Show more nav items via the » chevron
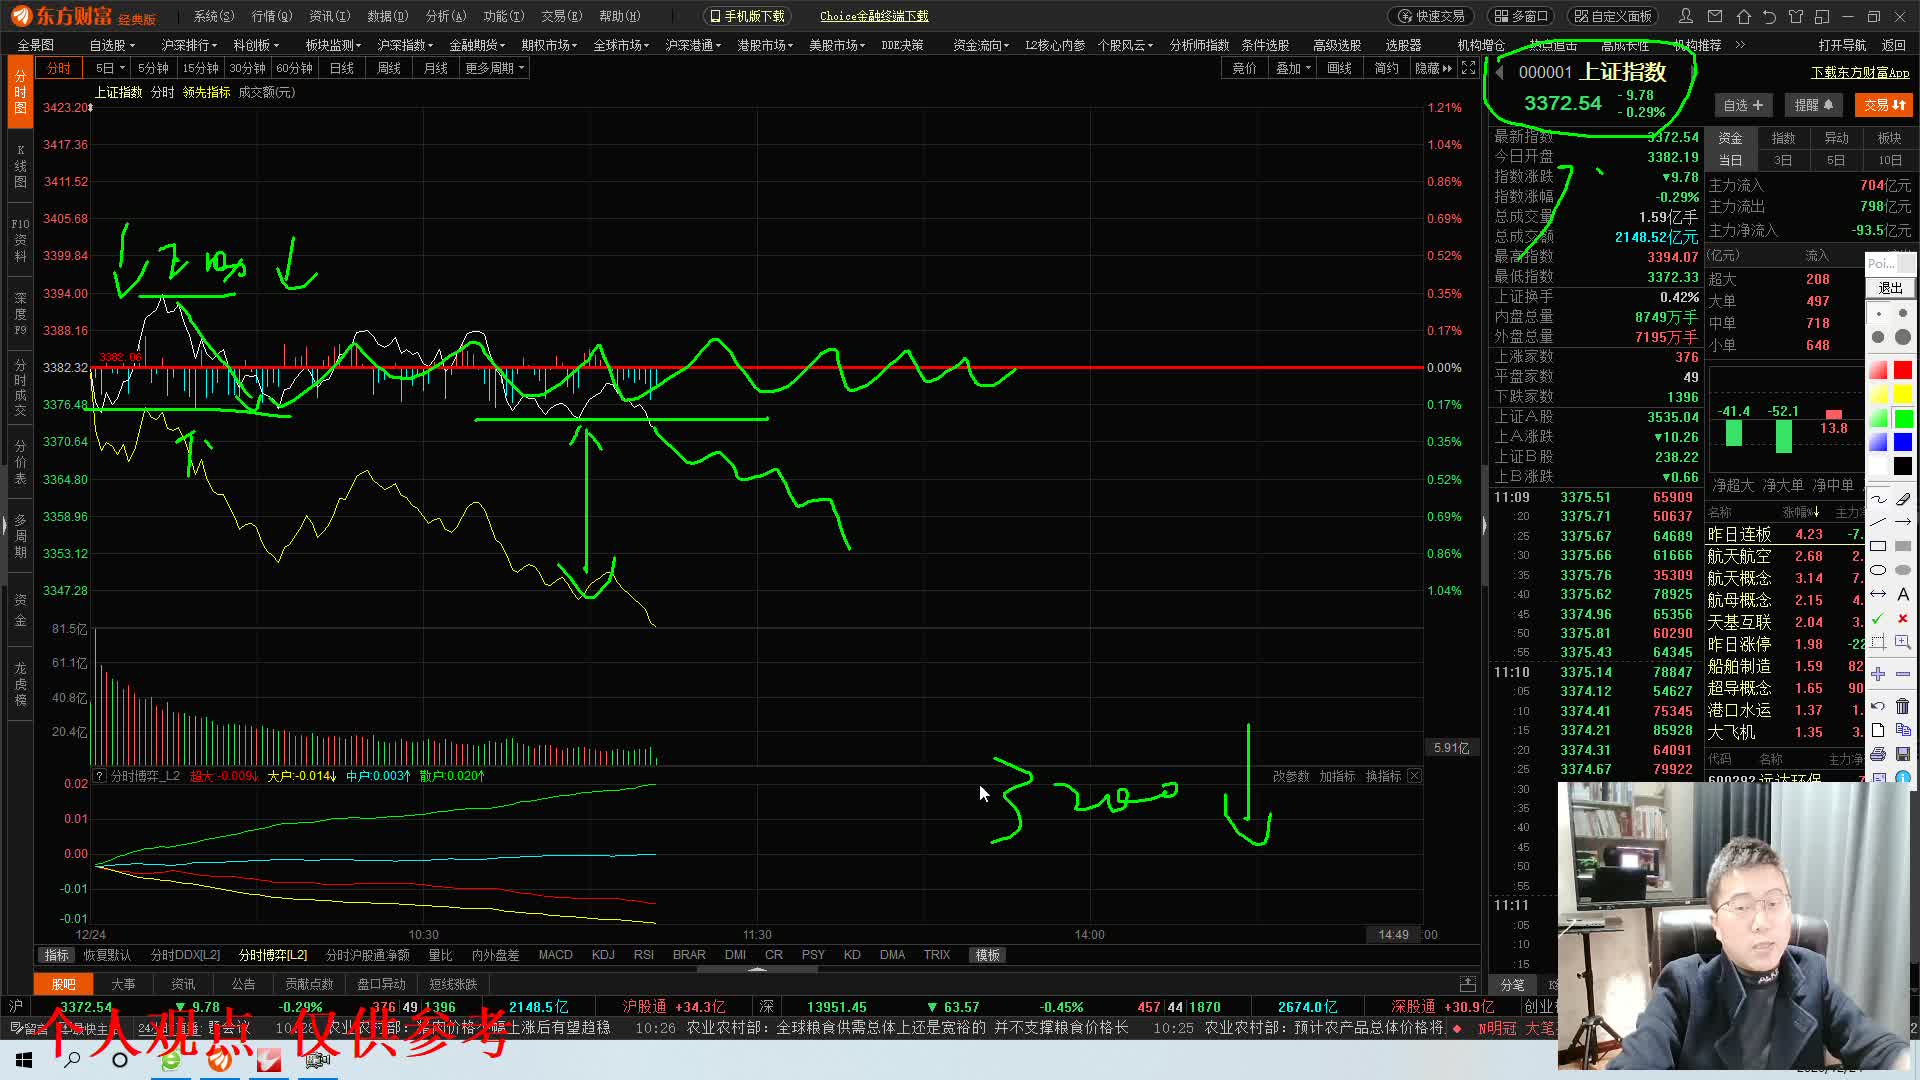 [x=1740, y=45]
